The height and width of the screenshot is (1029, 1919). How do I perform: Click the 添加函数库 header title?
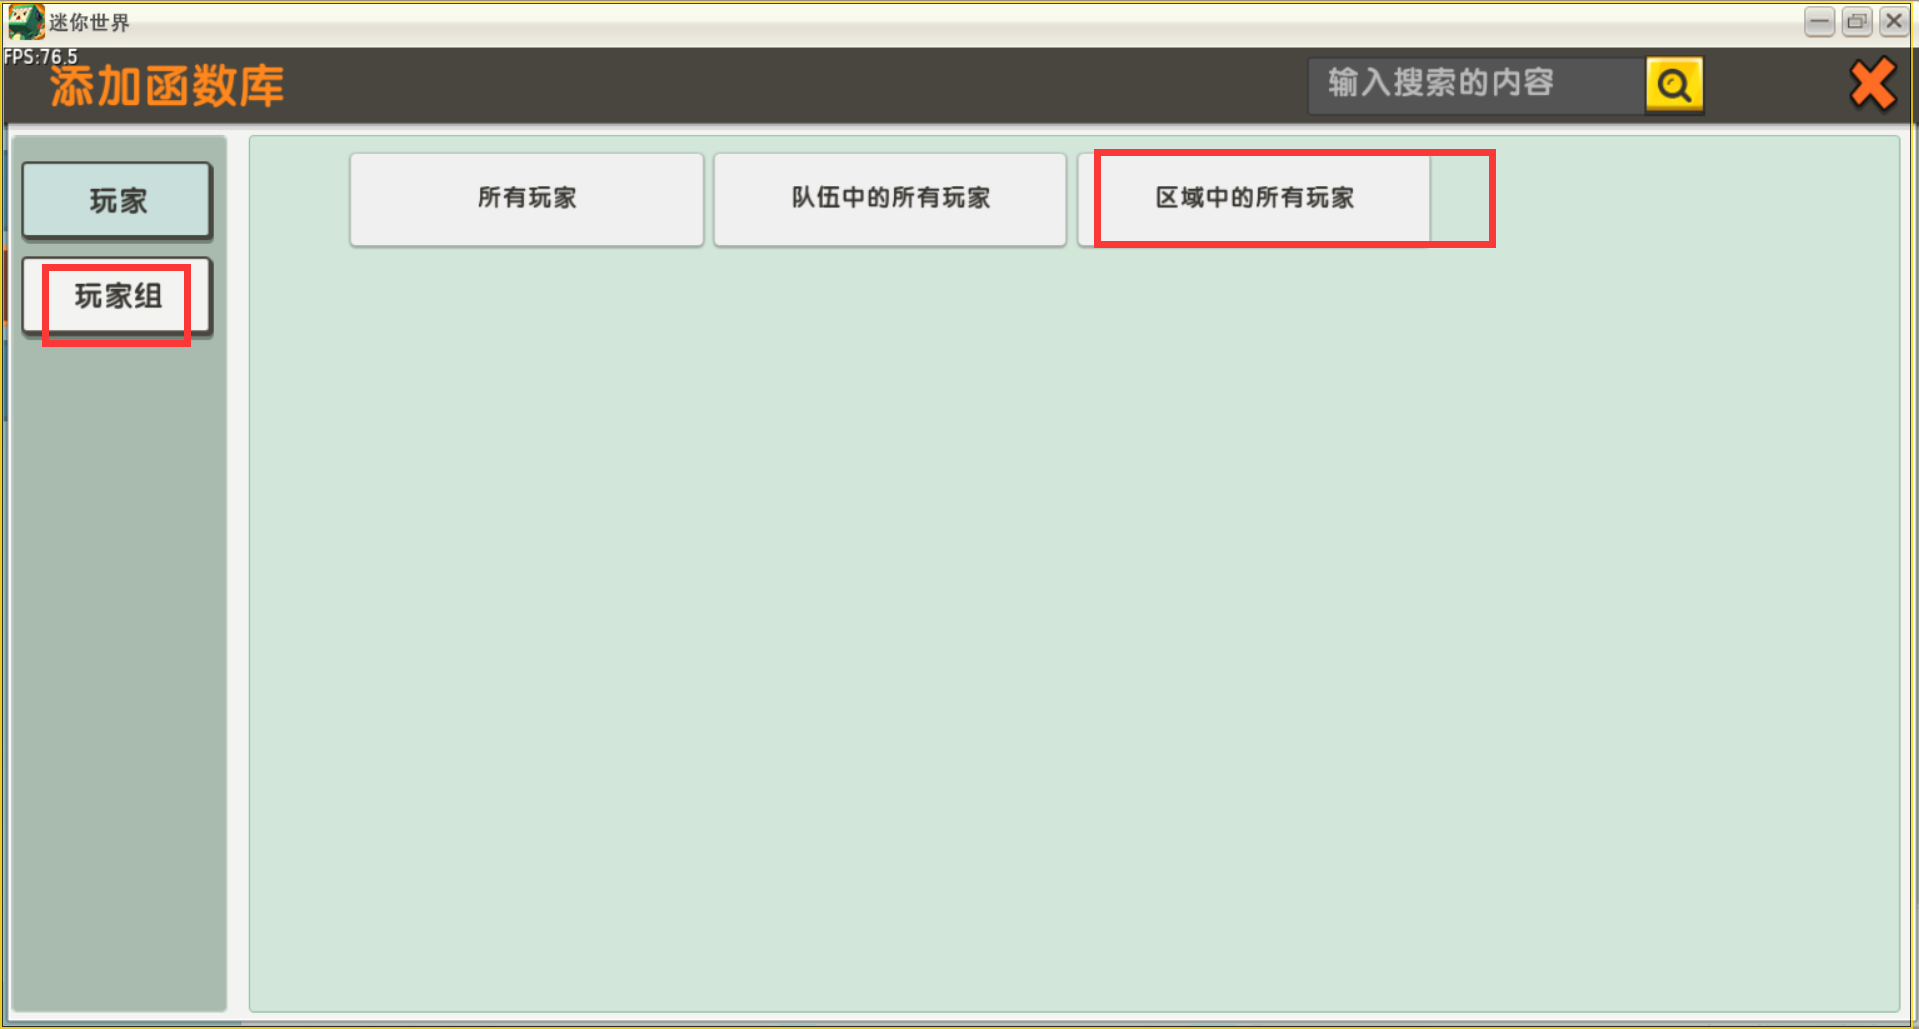coord(167,86)
